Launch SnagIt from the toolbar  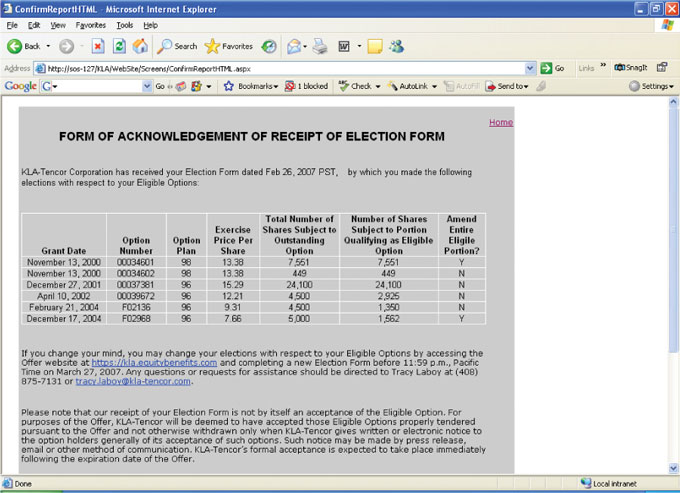[634, 67]
